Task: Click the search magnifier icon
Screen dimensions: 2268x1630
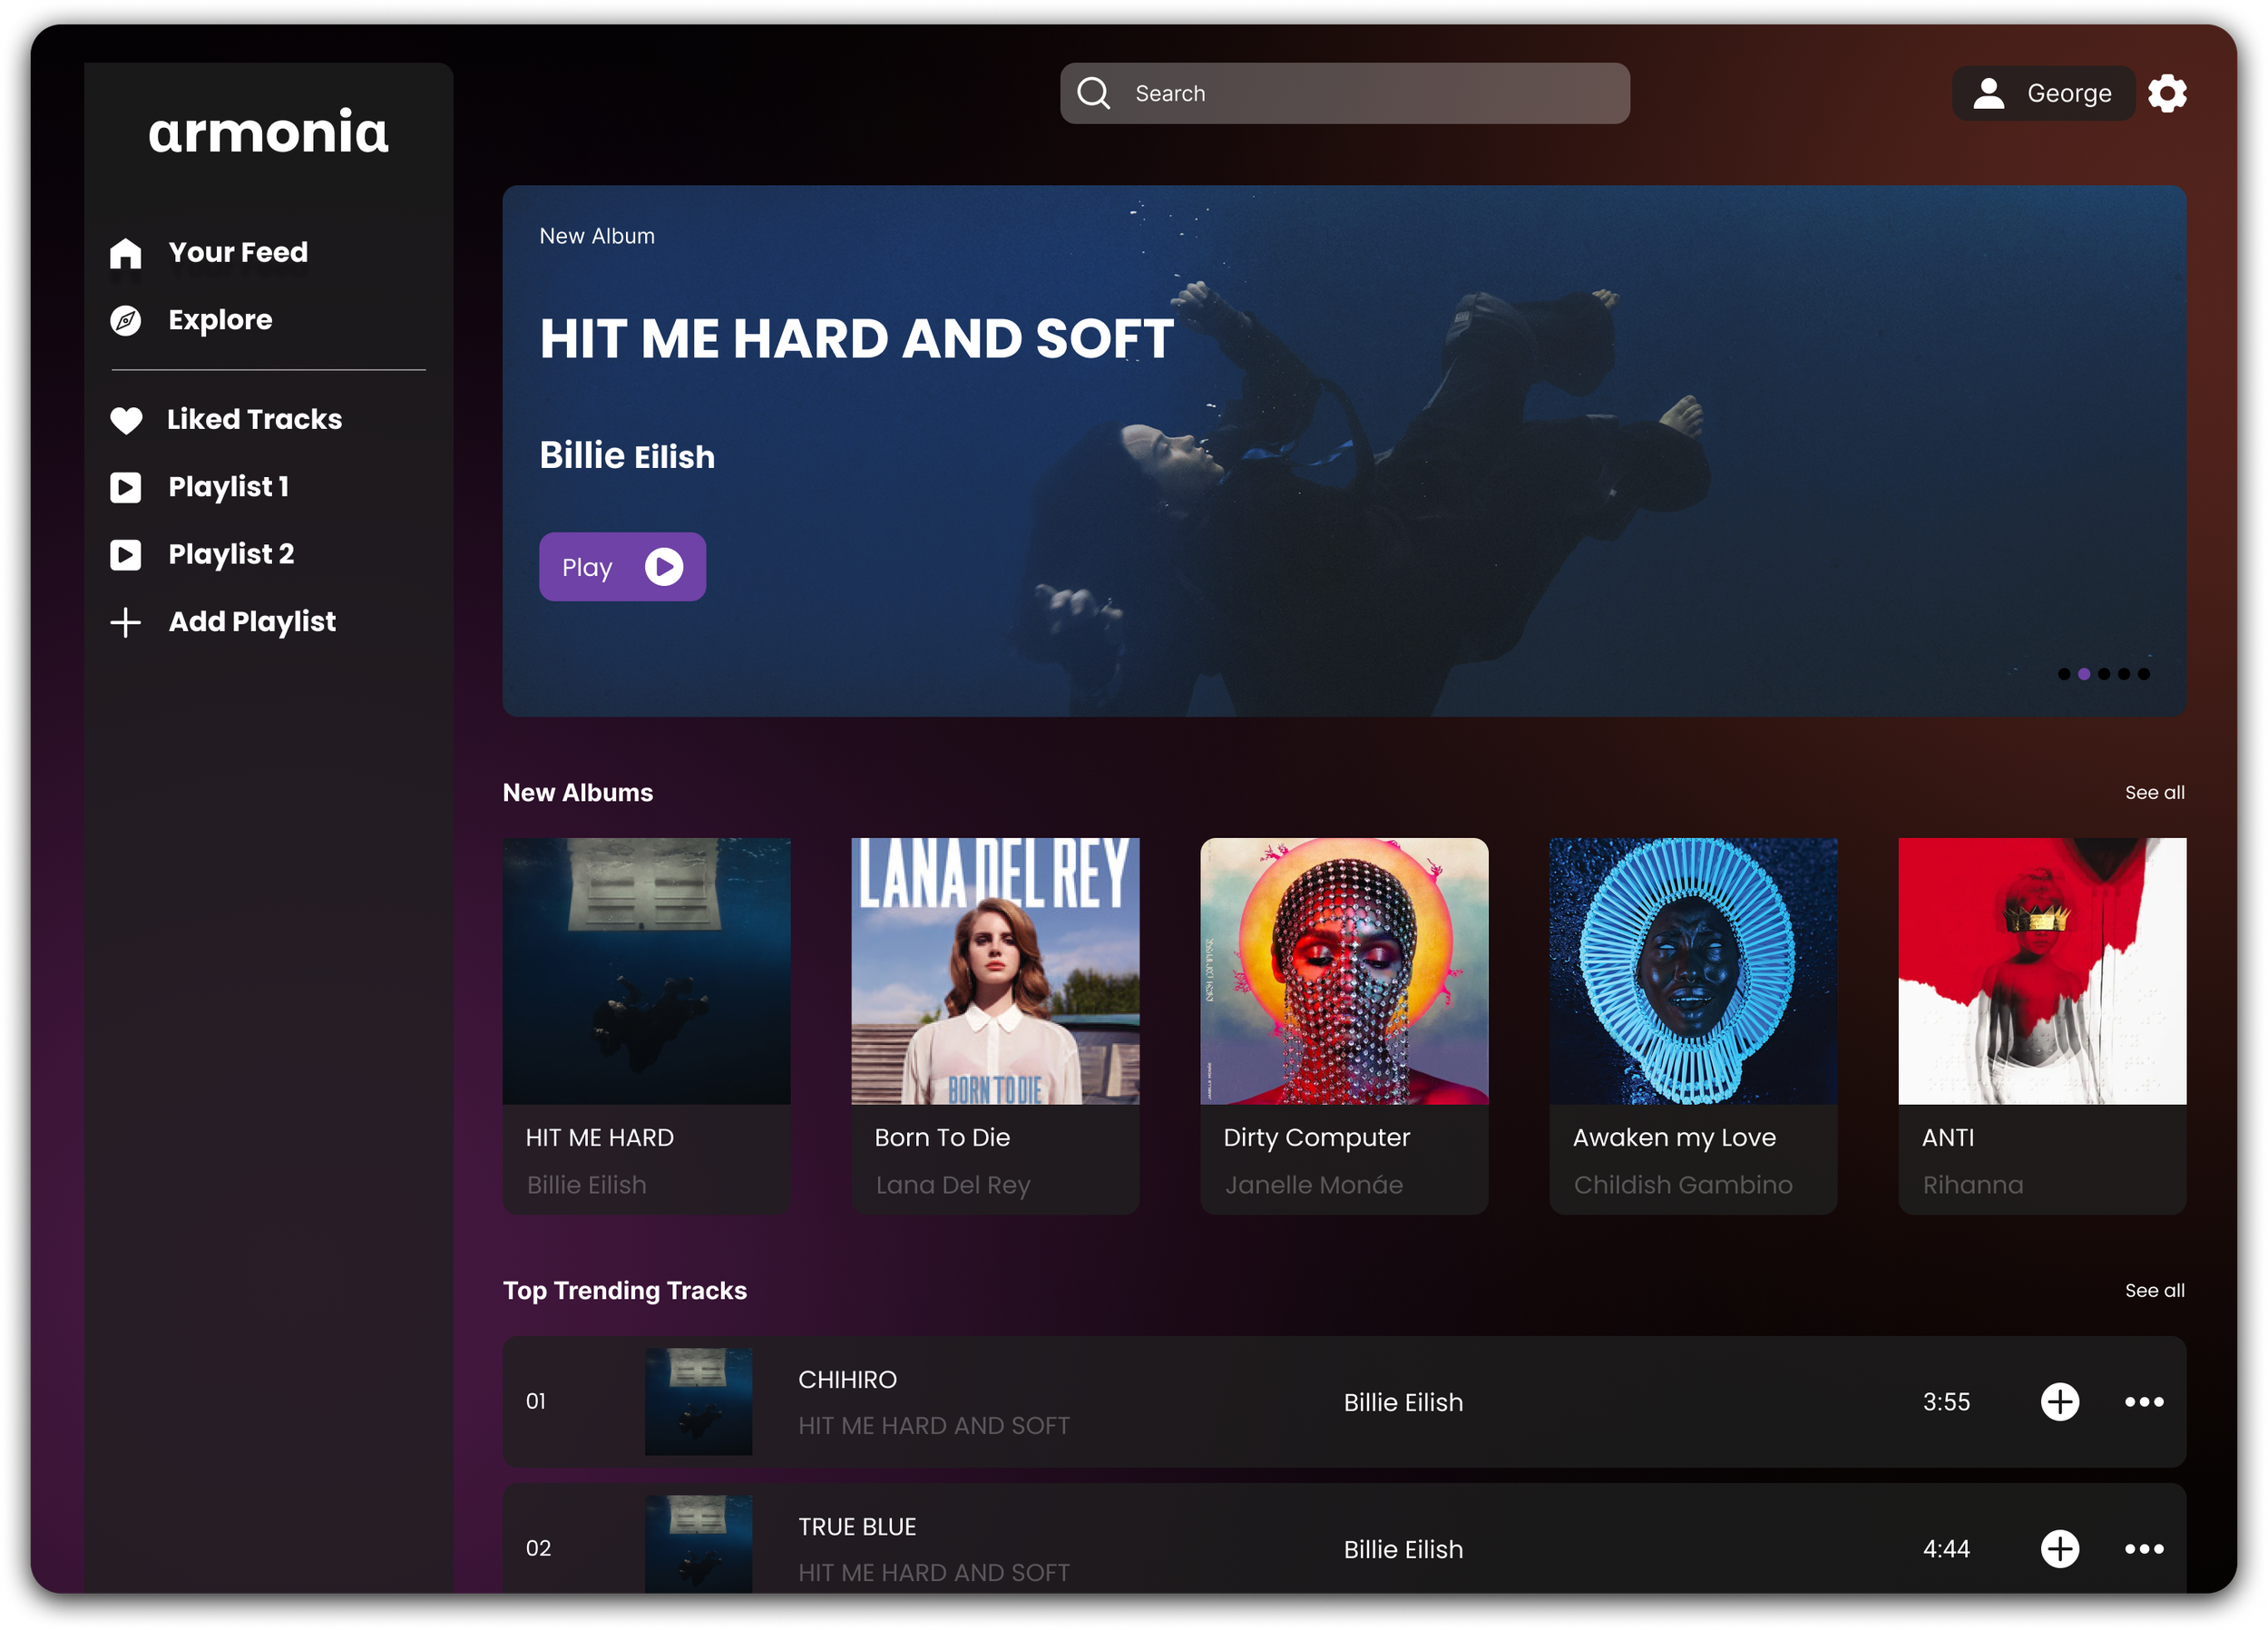Action: (x=1093, y=93)
